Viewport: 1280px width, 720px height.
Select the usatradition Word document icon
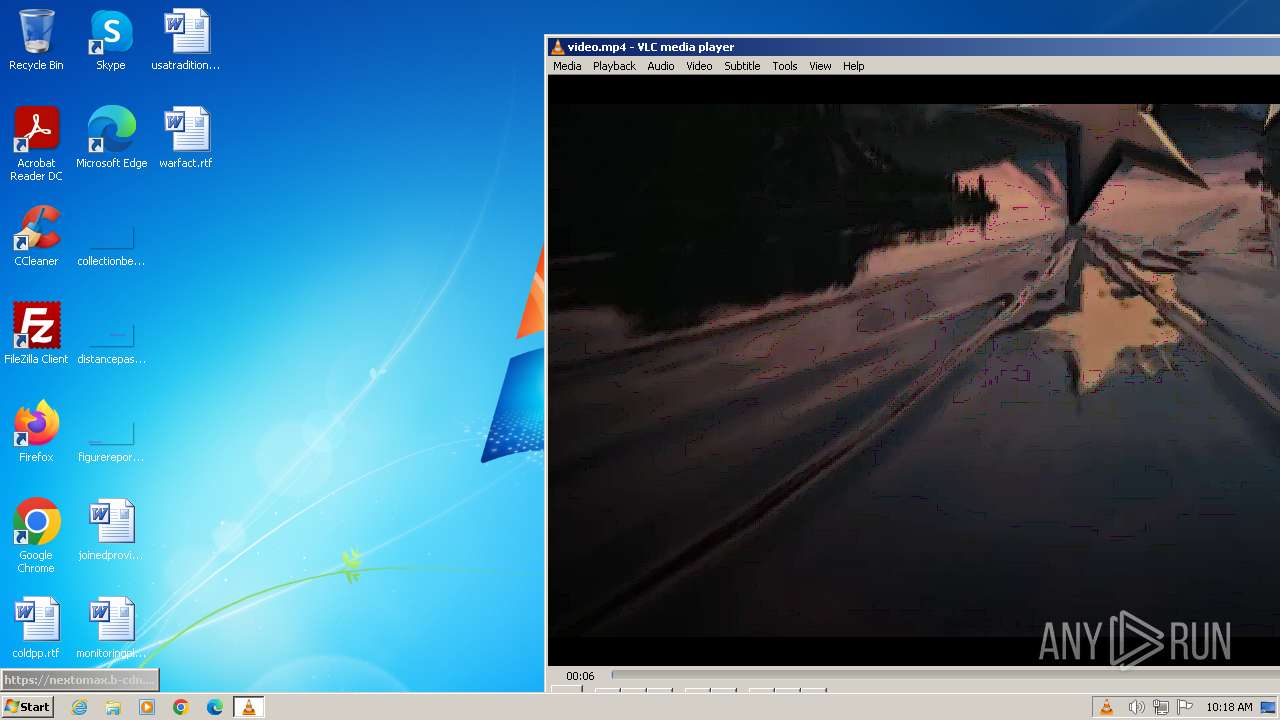[185, 40]
